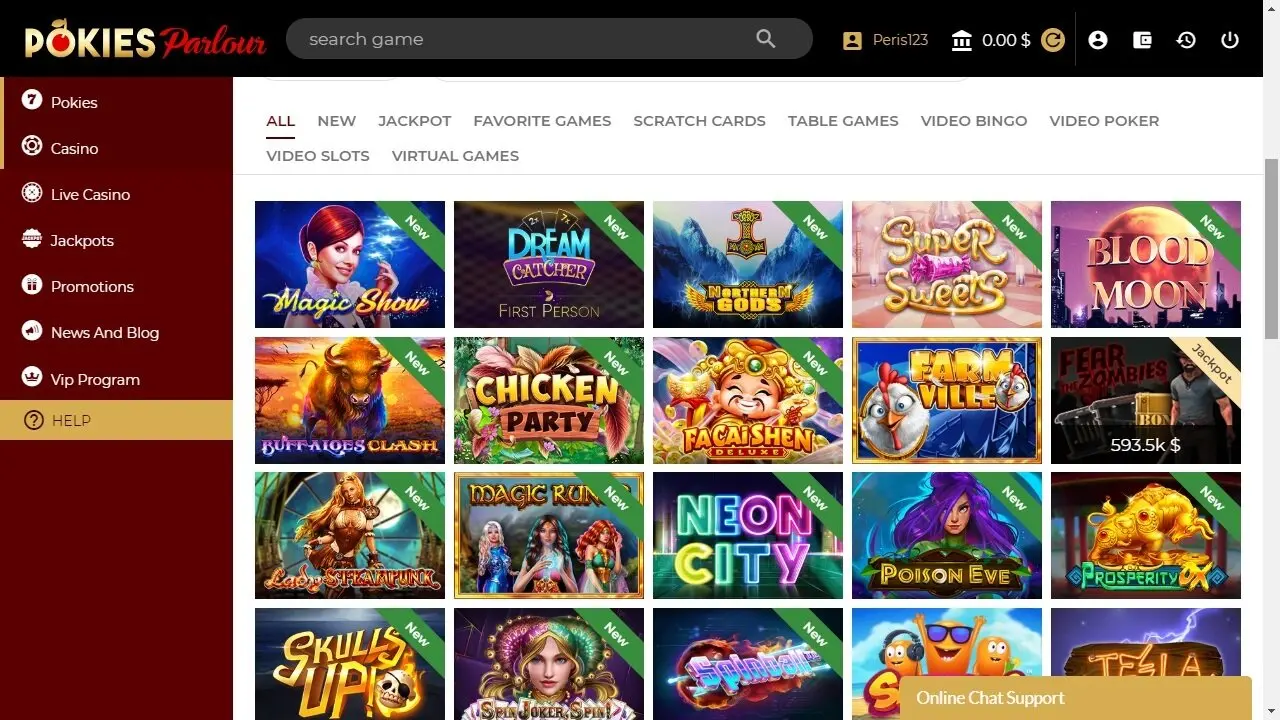Image resolution: width=1280 pixels, height=720 pixels.
Task: Click the HELP button in sidebar
Action: (x=116, y=420)
